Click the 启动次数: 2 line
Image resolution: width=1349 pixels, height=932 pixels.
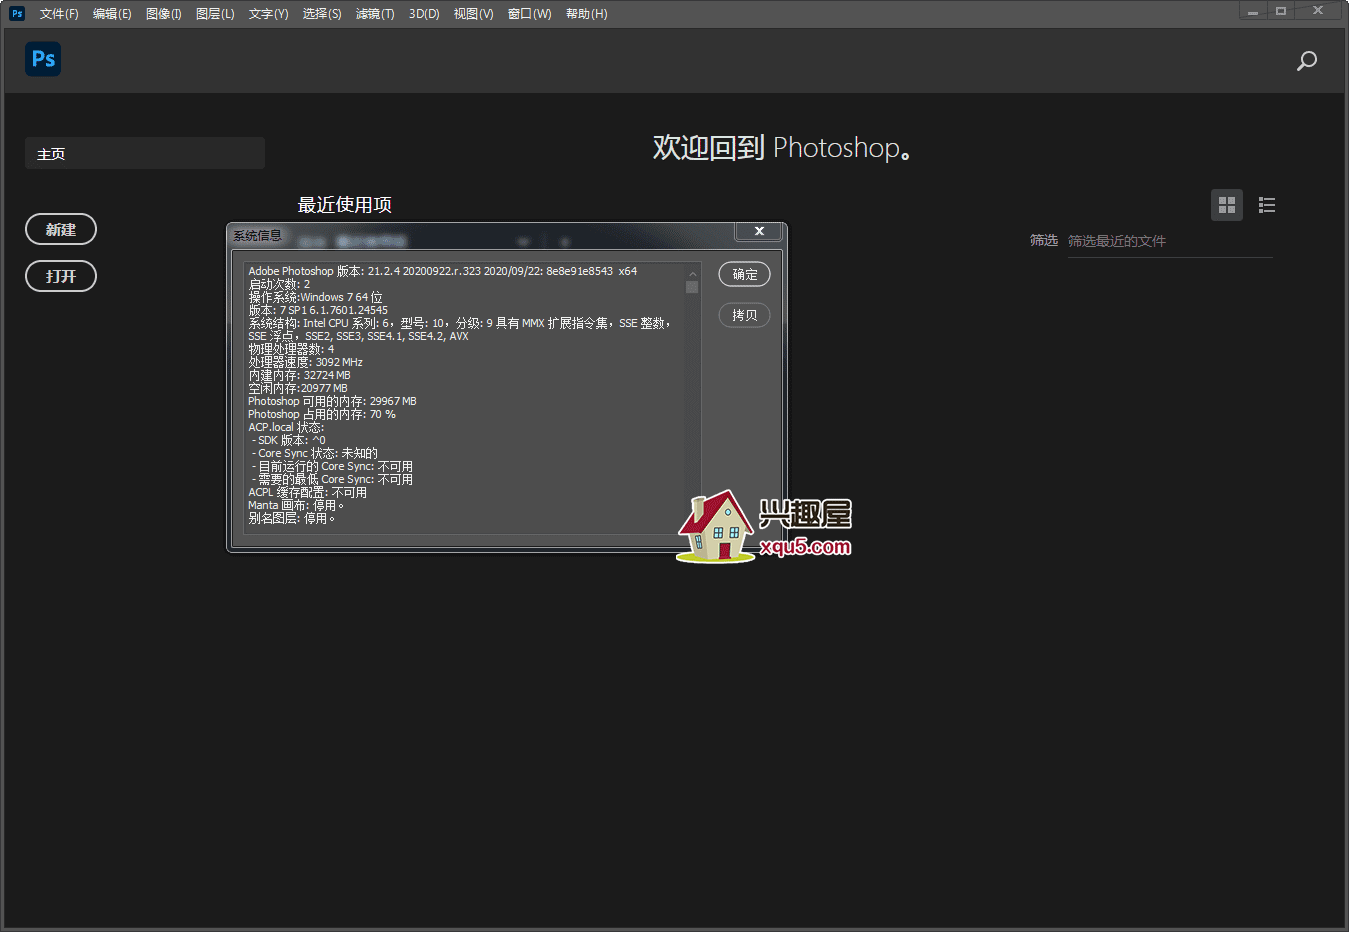pos(279,284)
